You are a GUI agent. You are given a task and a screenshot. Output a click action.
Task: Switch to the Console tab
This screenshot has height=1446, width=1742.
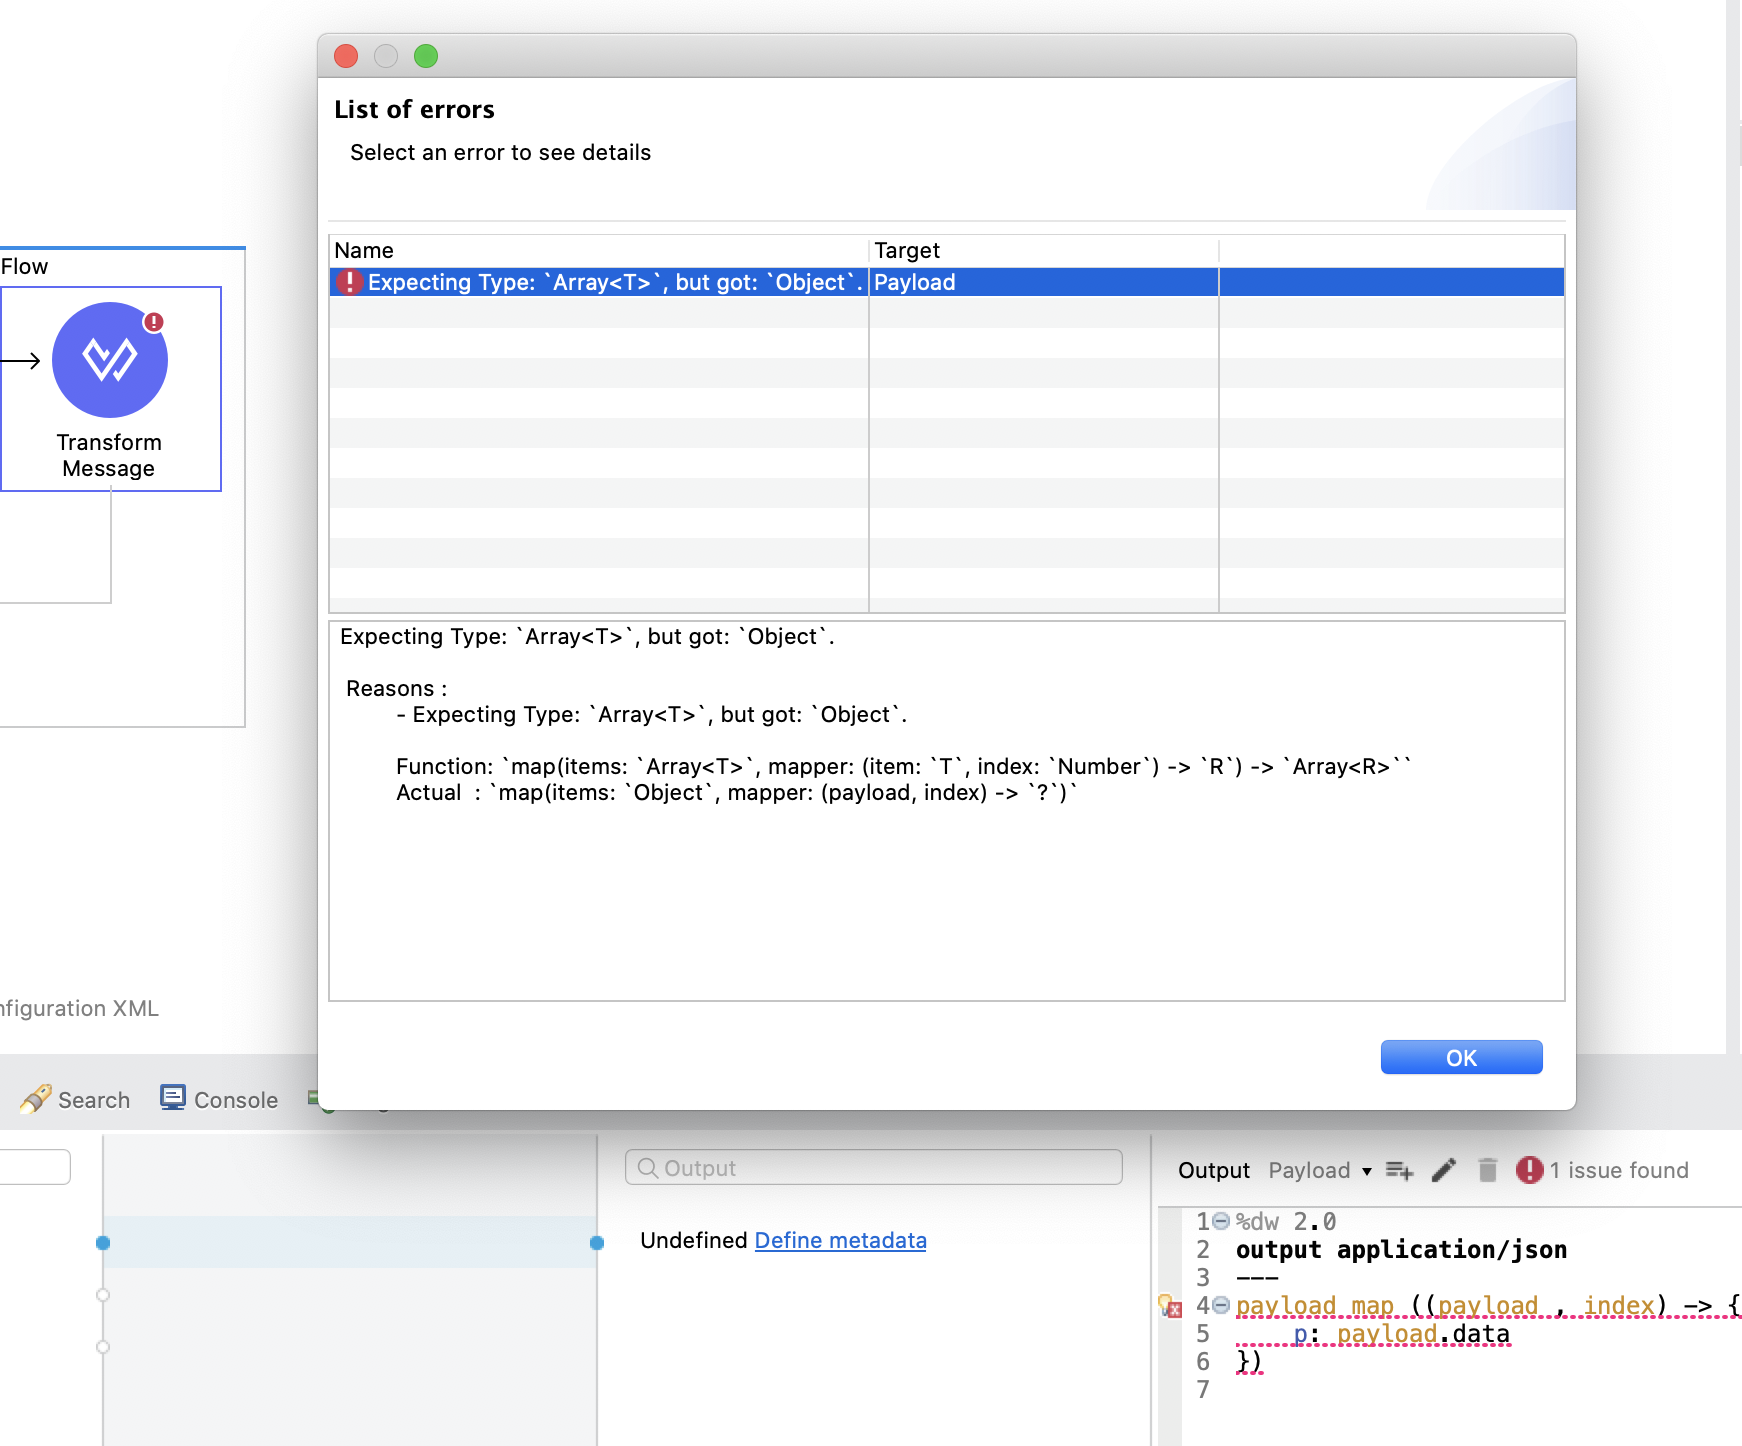click(219, 1100)
